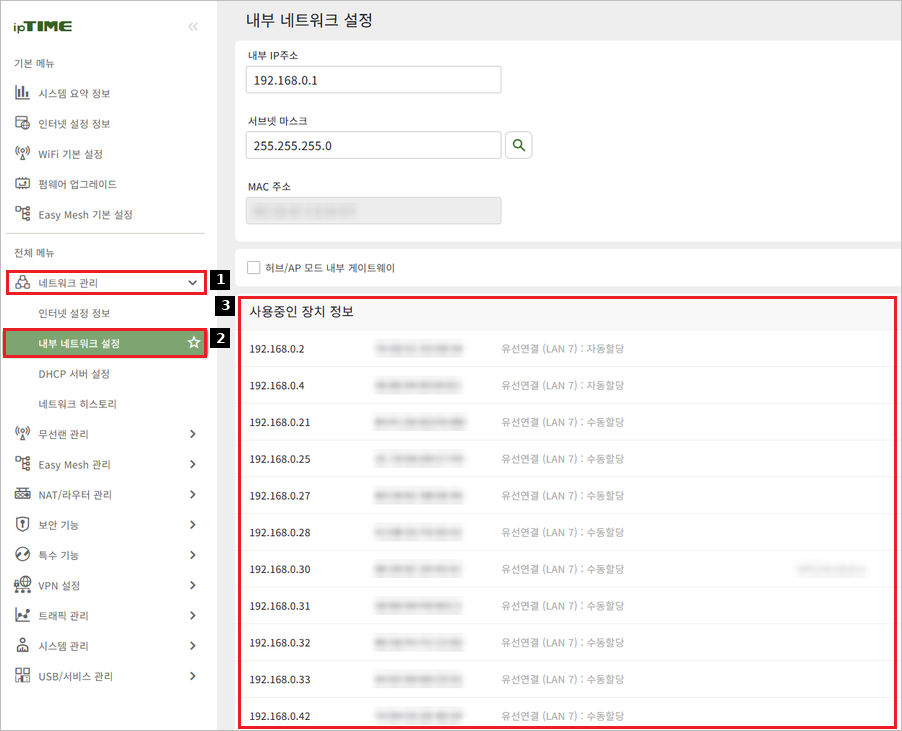Select 내부 네트워크 설정 submenu
Image resolution: width=902 pixels, height=731 pixels.
(x=105, y=343)
